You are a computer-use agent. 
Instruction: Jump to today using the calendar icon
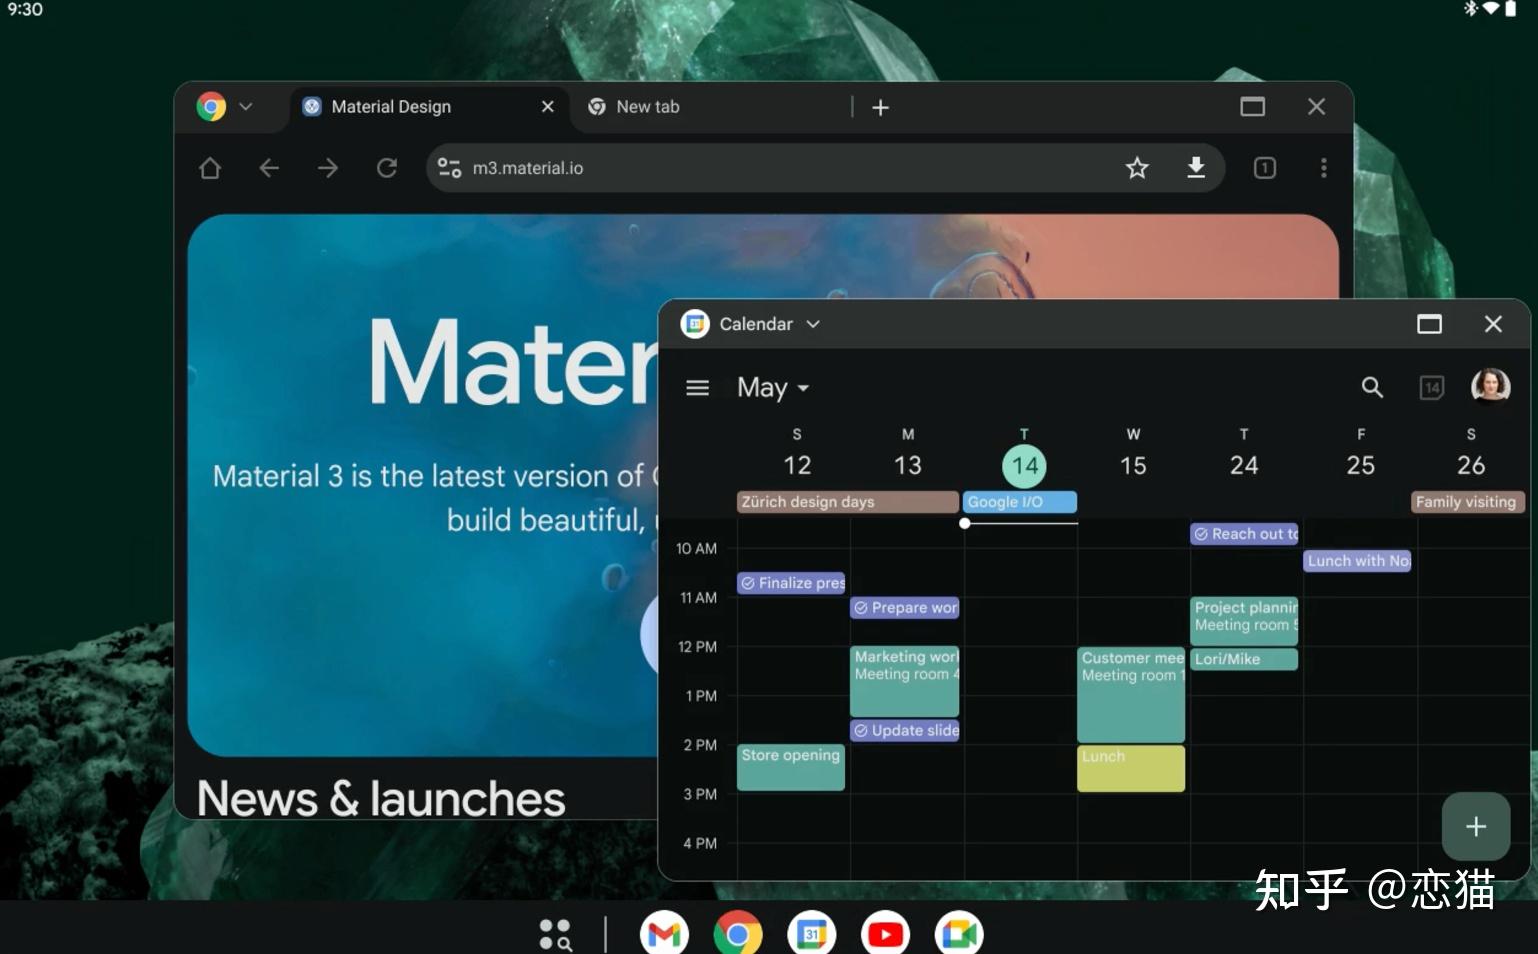pyautogui.click(x=1432, y=387)
